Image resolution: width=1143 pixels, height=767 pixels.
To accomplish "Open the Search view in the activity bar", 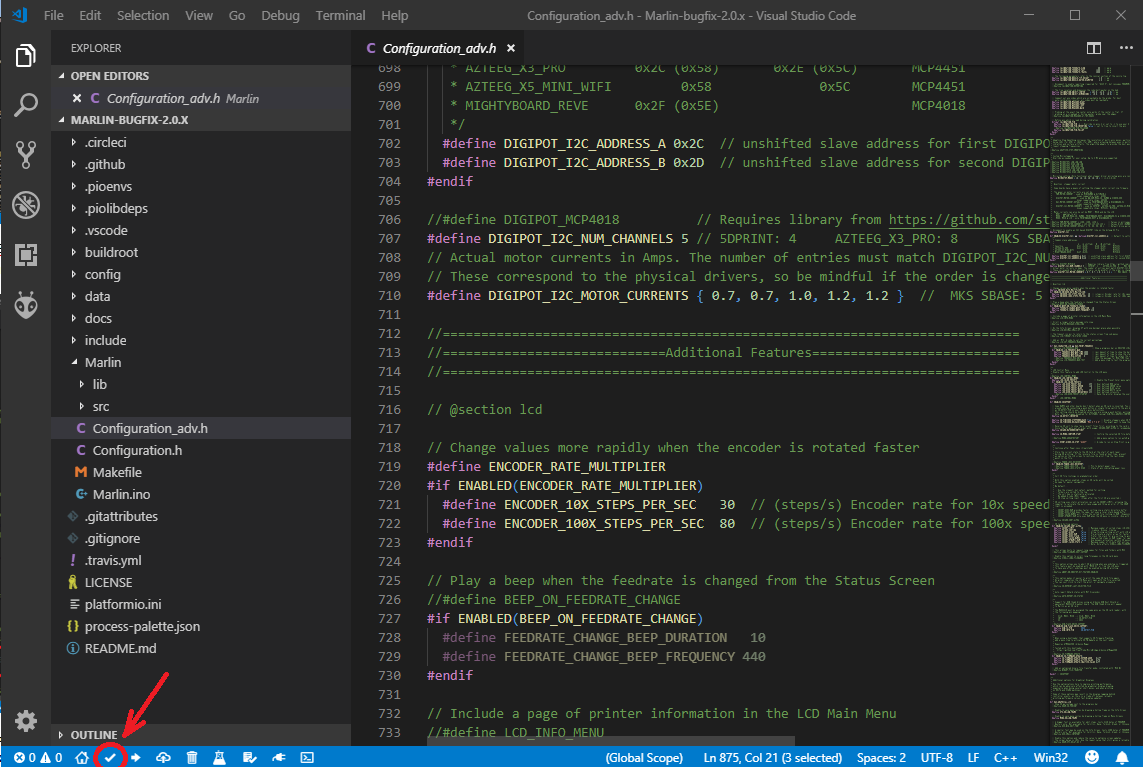I will tap(26, 105).
